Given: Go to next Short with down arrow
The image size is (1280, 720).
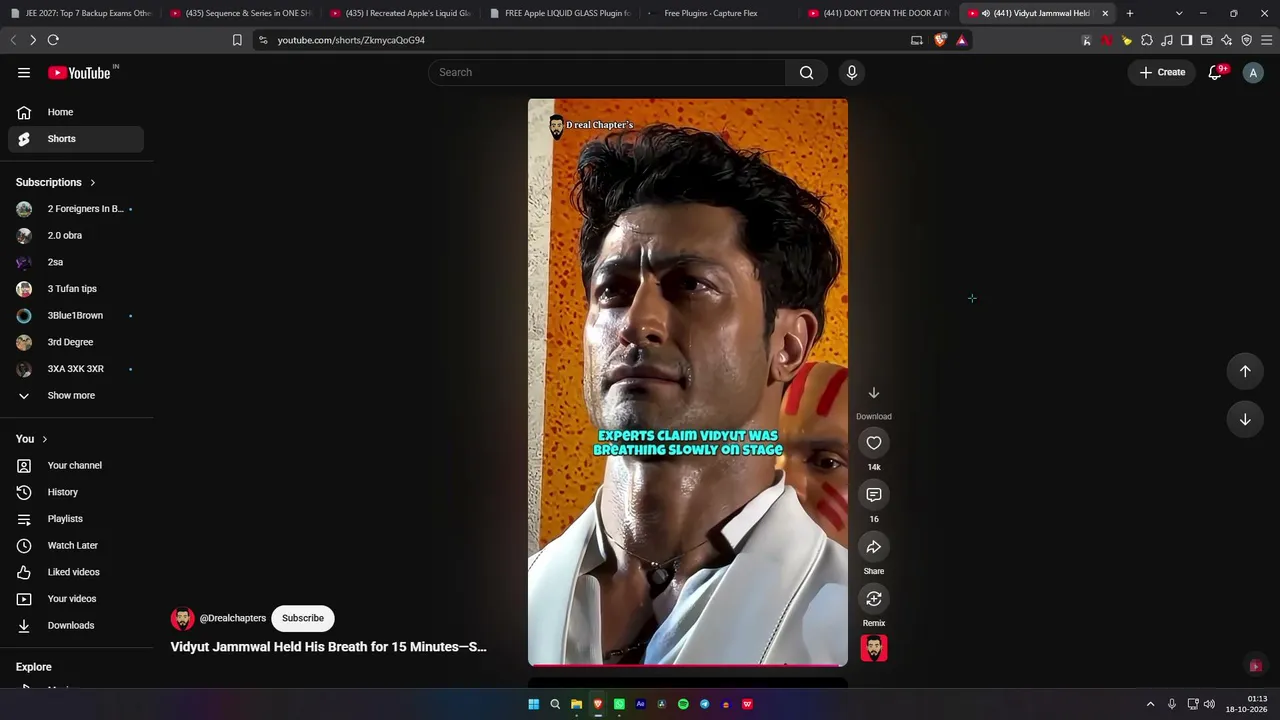Looking at the screenshot, I should (x=1245, y=419).
